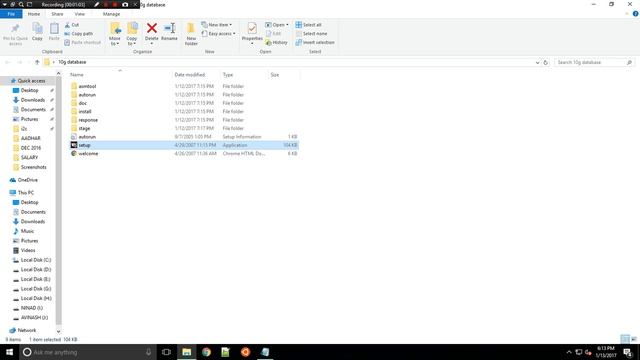The width and height of the screenshot is (640, 360).
Task: Open This PC in navigation pane
Action: [x=22, y=193]
